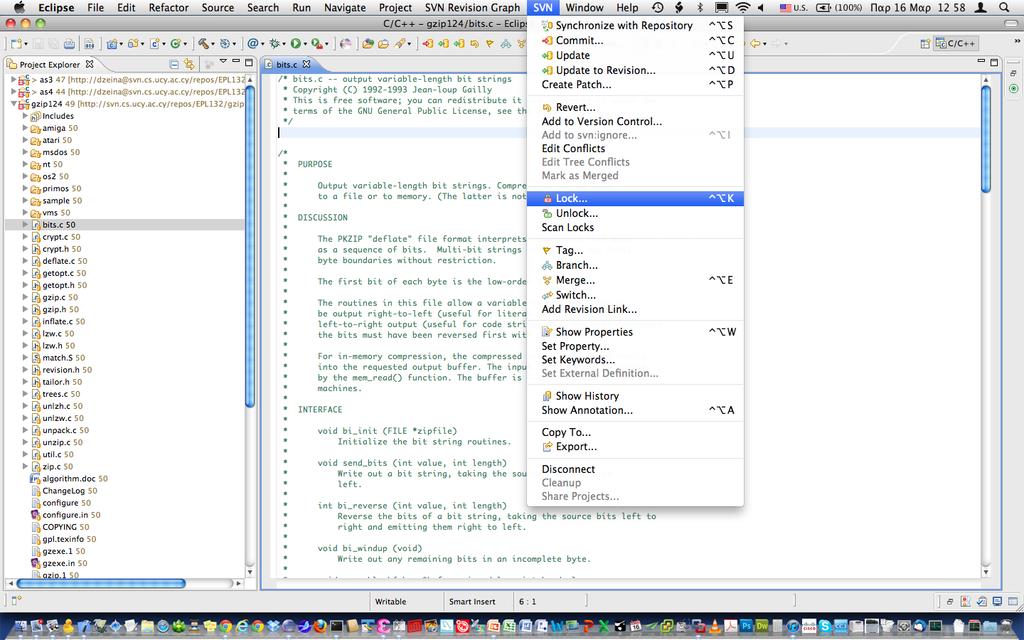This screenshot has height=640, width=1024.
Task: Select Set Property... menu entry
Action: [635, 347]
